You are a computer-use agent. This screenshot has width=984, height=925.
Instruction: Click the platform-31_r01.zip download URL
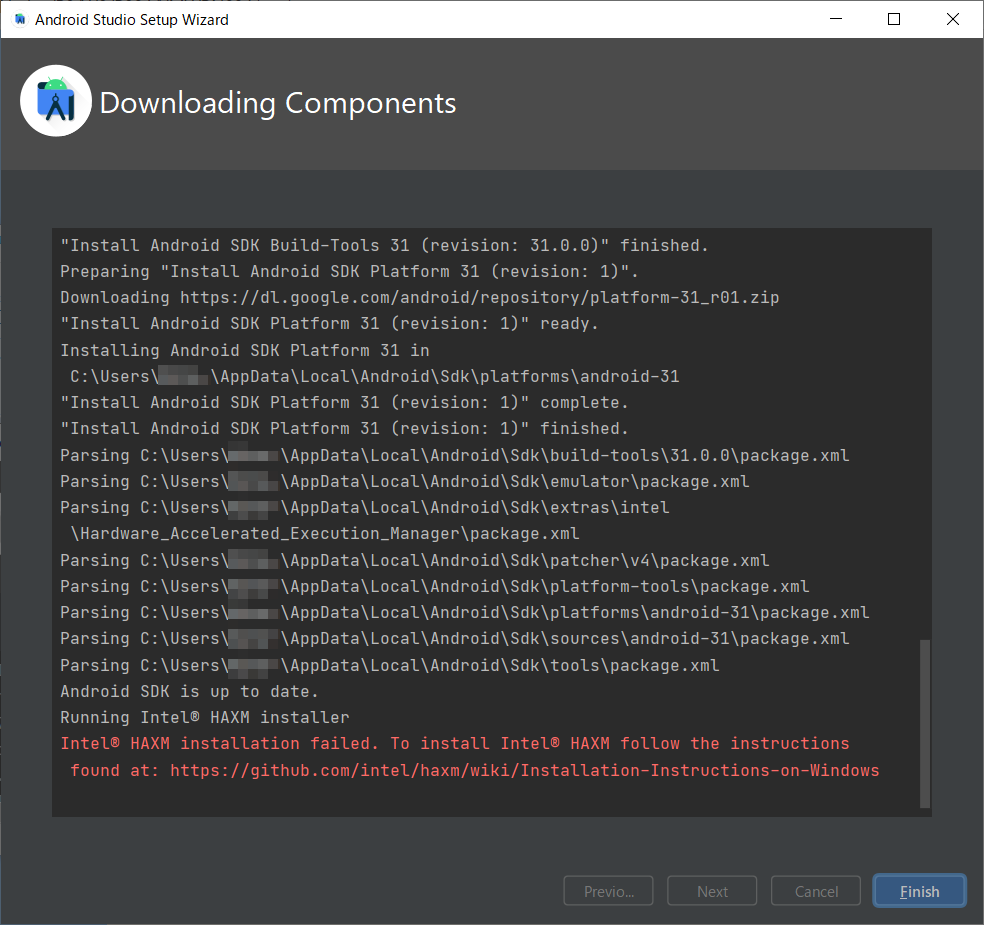pyautogui.click(x=479, y=297)
